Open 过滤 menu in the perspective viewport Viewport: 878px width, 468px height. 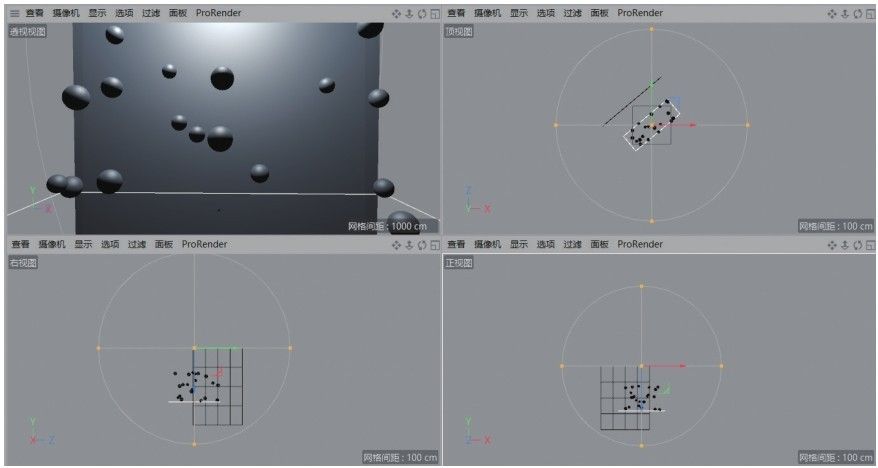point(151,13)
